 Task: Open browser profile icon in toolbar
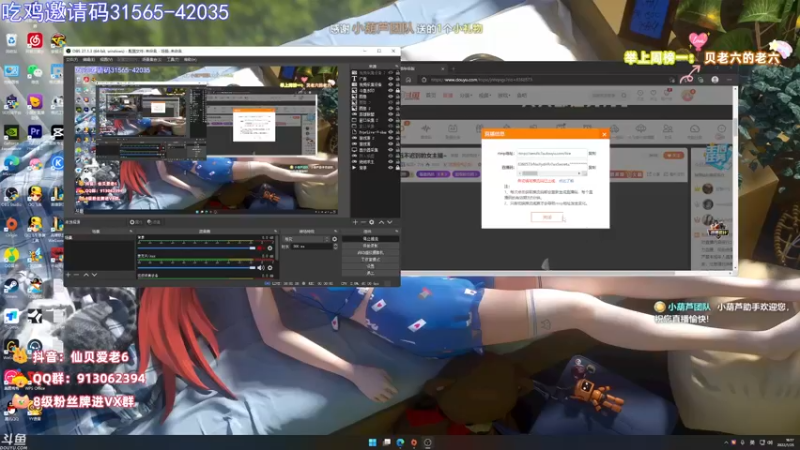tap(715, 80)
